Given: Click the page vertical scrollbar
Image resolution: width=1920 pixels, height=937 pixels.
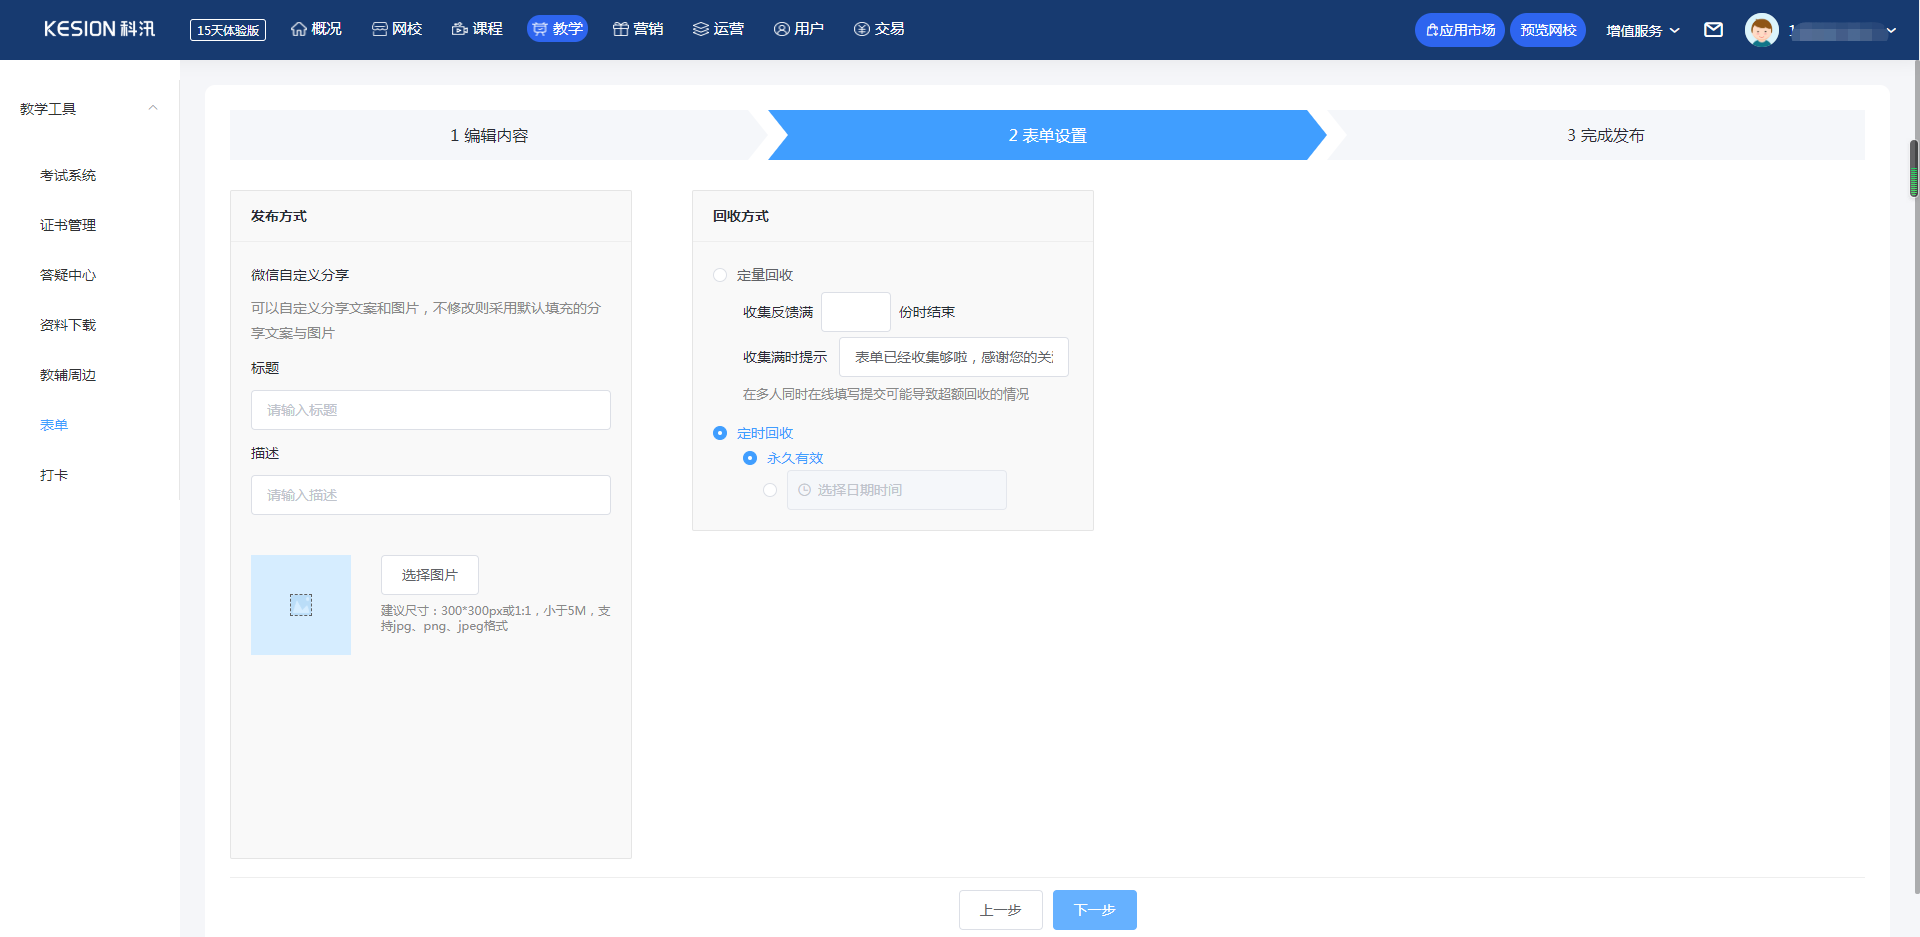Looking at the screenshot, I should click(1914, 168).
